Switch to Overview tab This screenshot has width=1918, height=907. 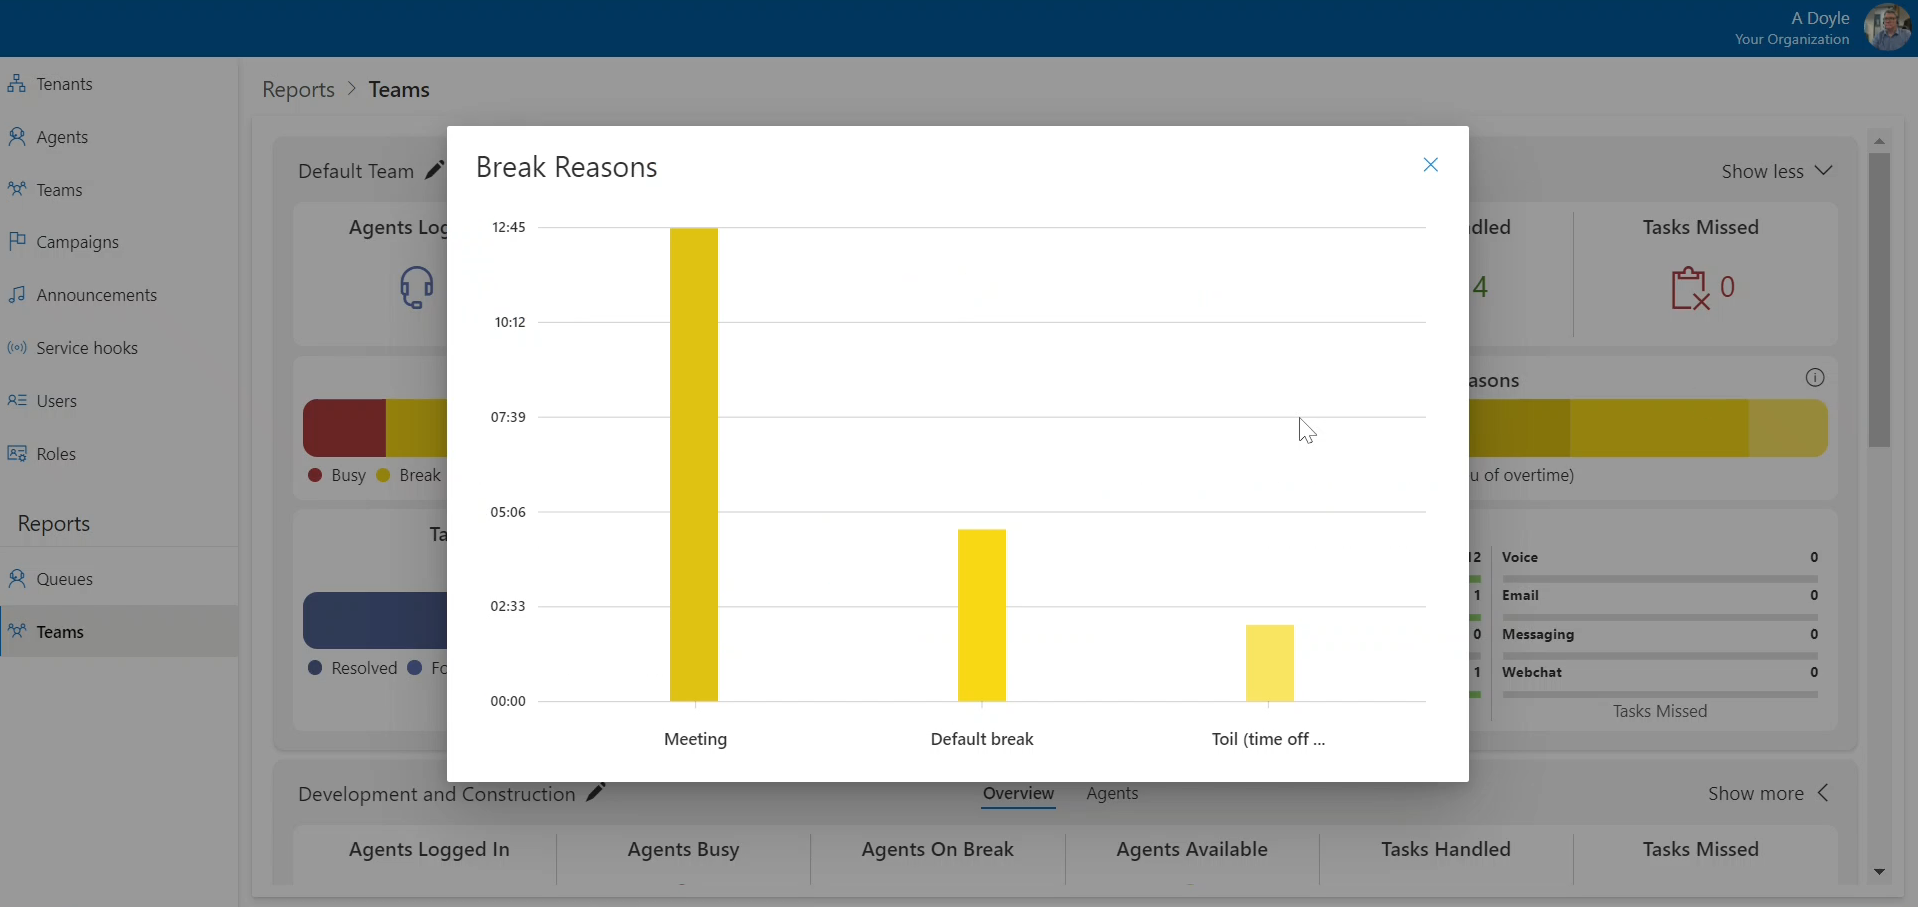(1018, 794)
